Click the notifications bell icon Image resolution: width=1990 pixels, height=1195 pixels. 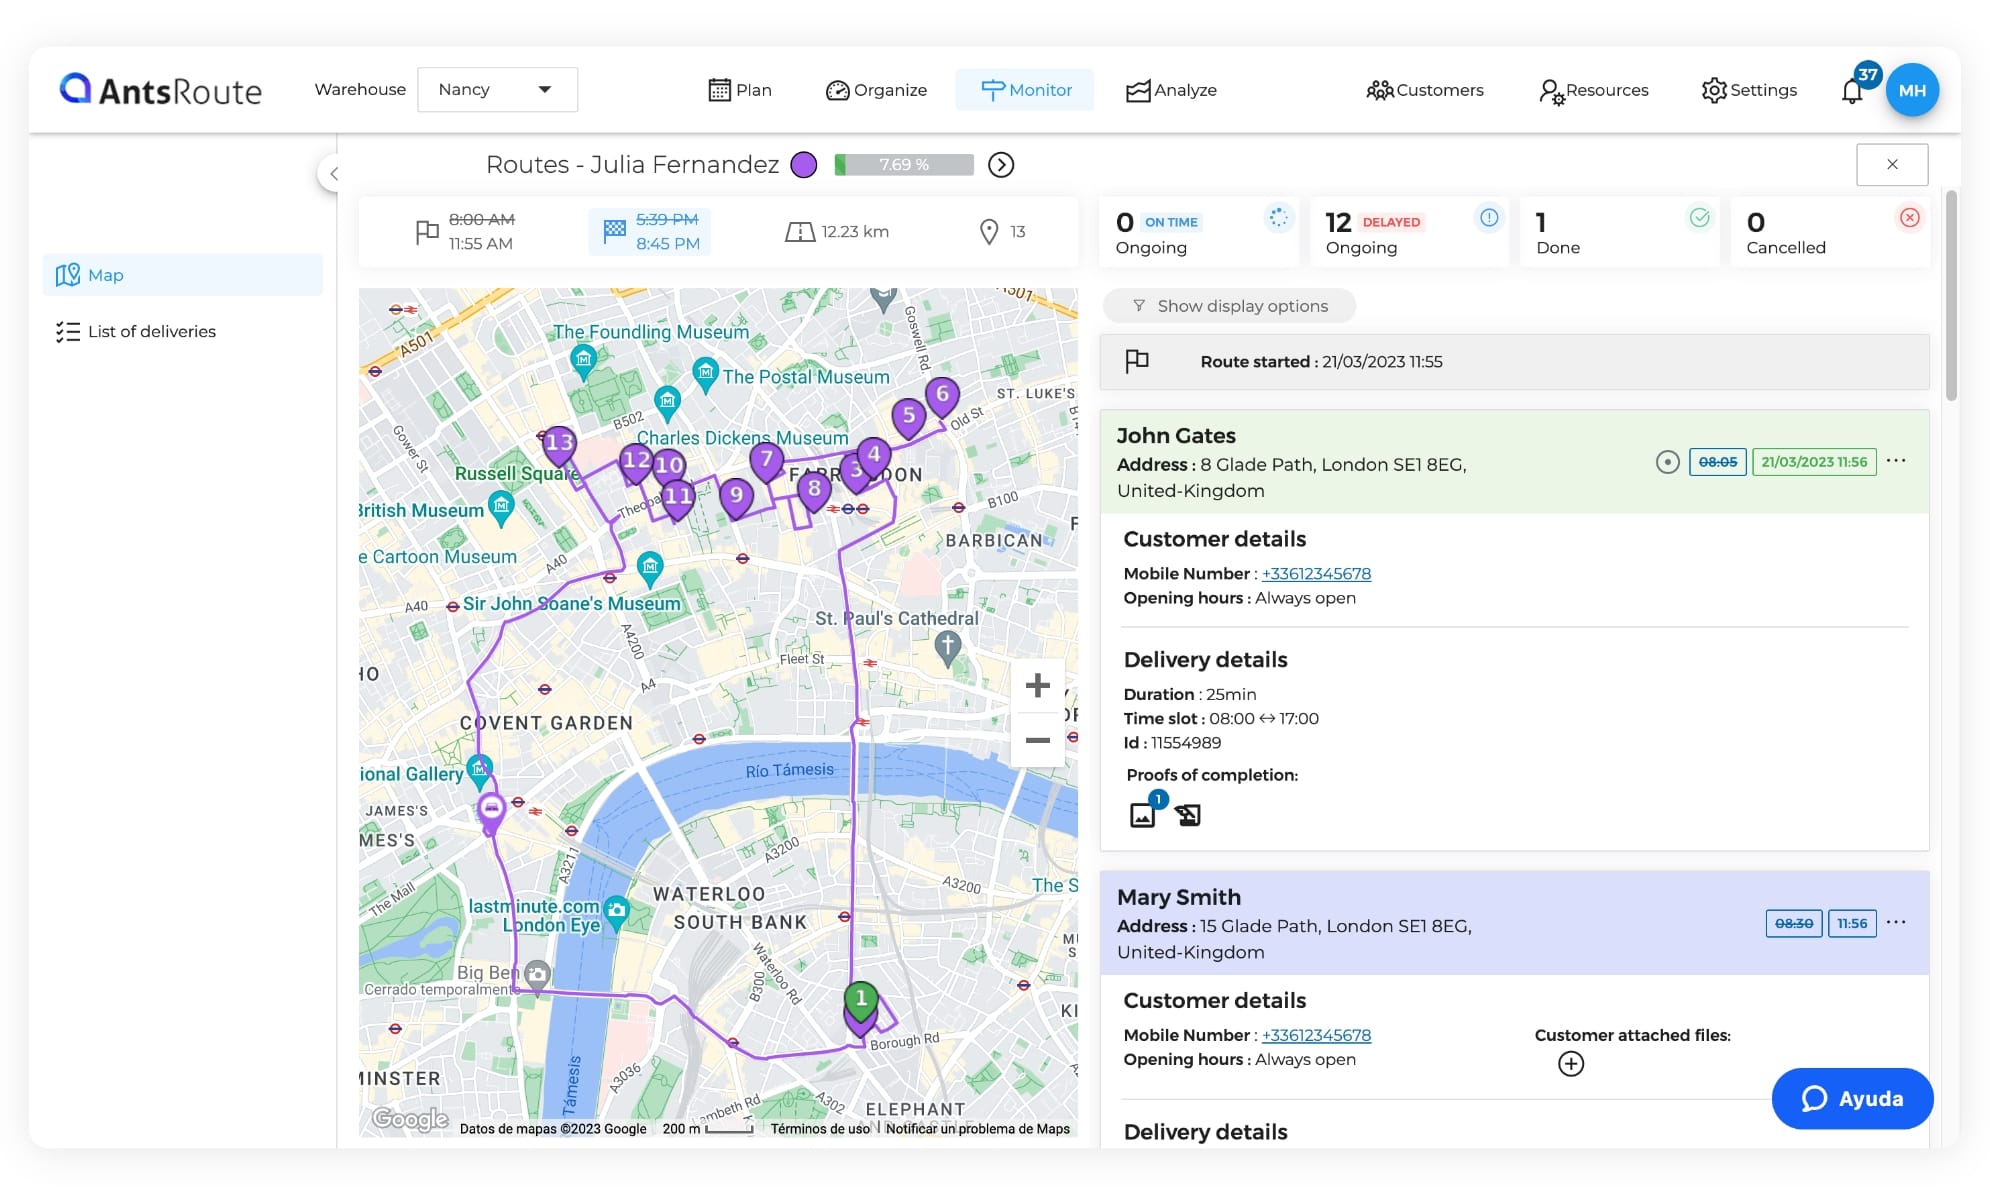1852,90
